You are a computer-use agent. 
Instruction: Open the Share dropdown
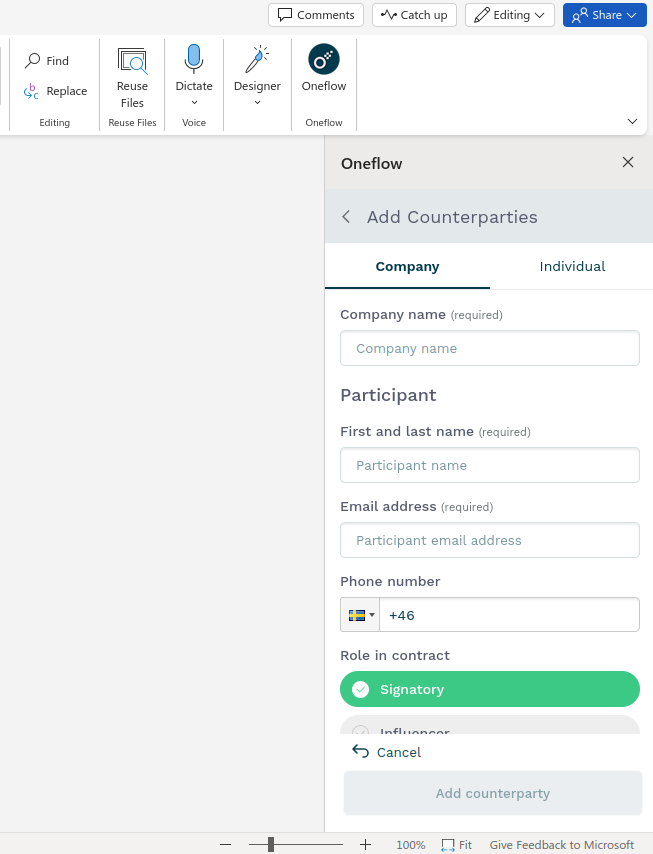605,15
